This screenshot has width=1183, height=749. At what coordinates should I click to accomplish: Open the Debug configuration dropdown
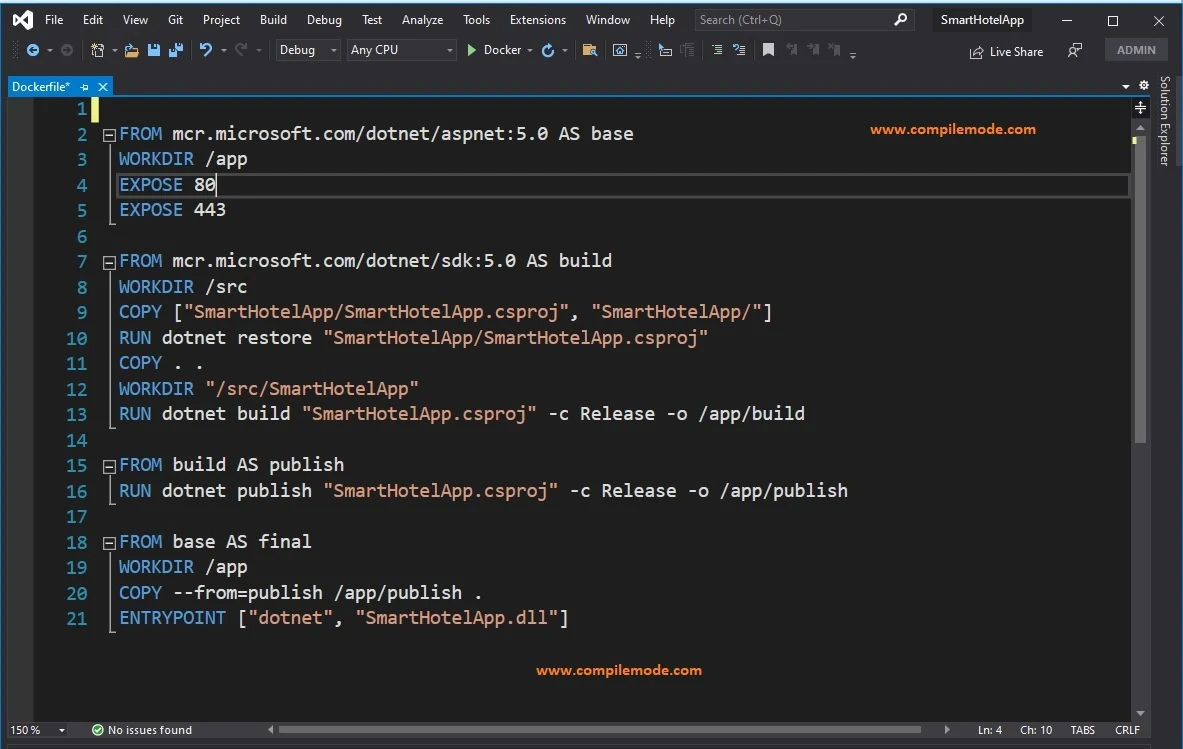click(x=307, y=50)
